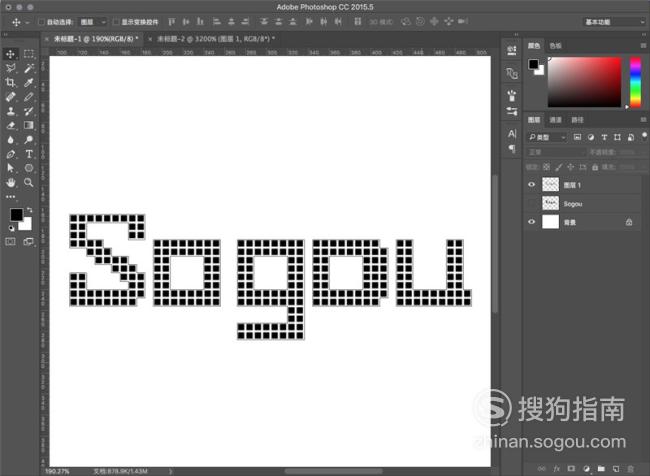Select the Magic Wand tool
The width and height of the screenshot is (650, 476).
pos(29,68)
